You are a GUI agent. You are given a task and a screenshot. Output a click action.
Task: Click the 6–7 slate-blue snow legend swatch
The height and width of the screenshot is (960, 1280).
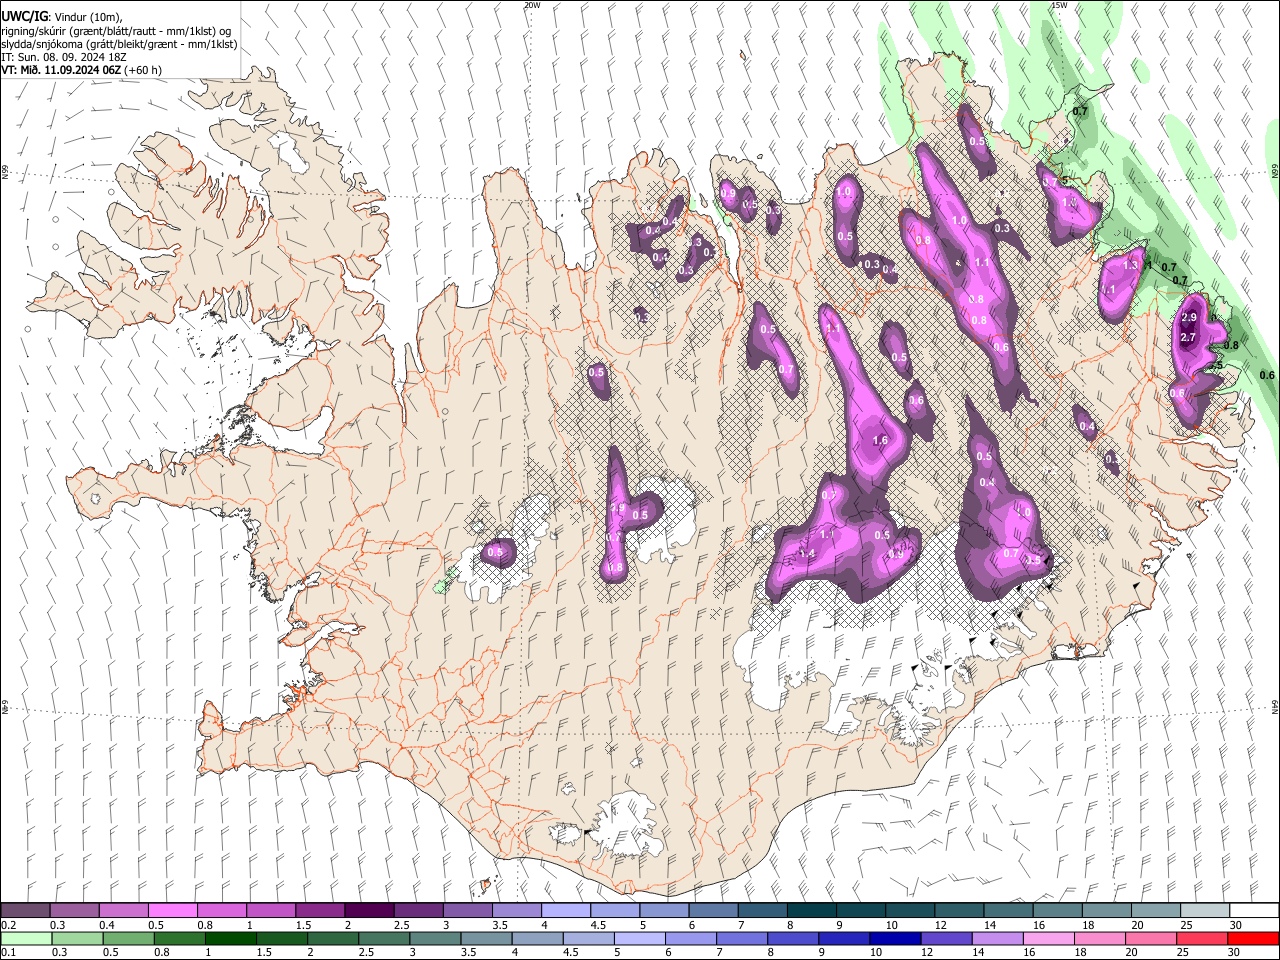714,911
